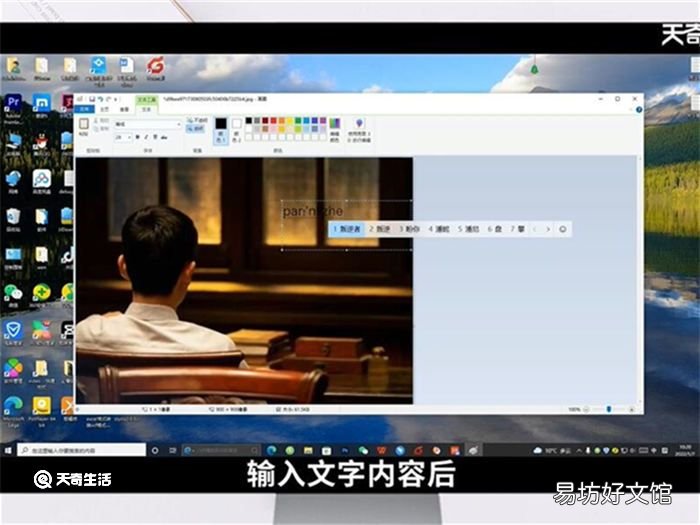Screen dimensions: 700x525
Task: Select Color 2 background box
Action: click(237, 130)
